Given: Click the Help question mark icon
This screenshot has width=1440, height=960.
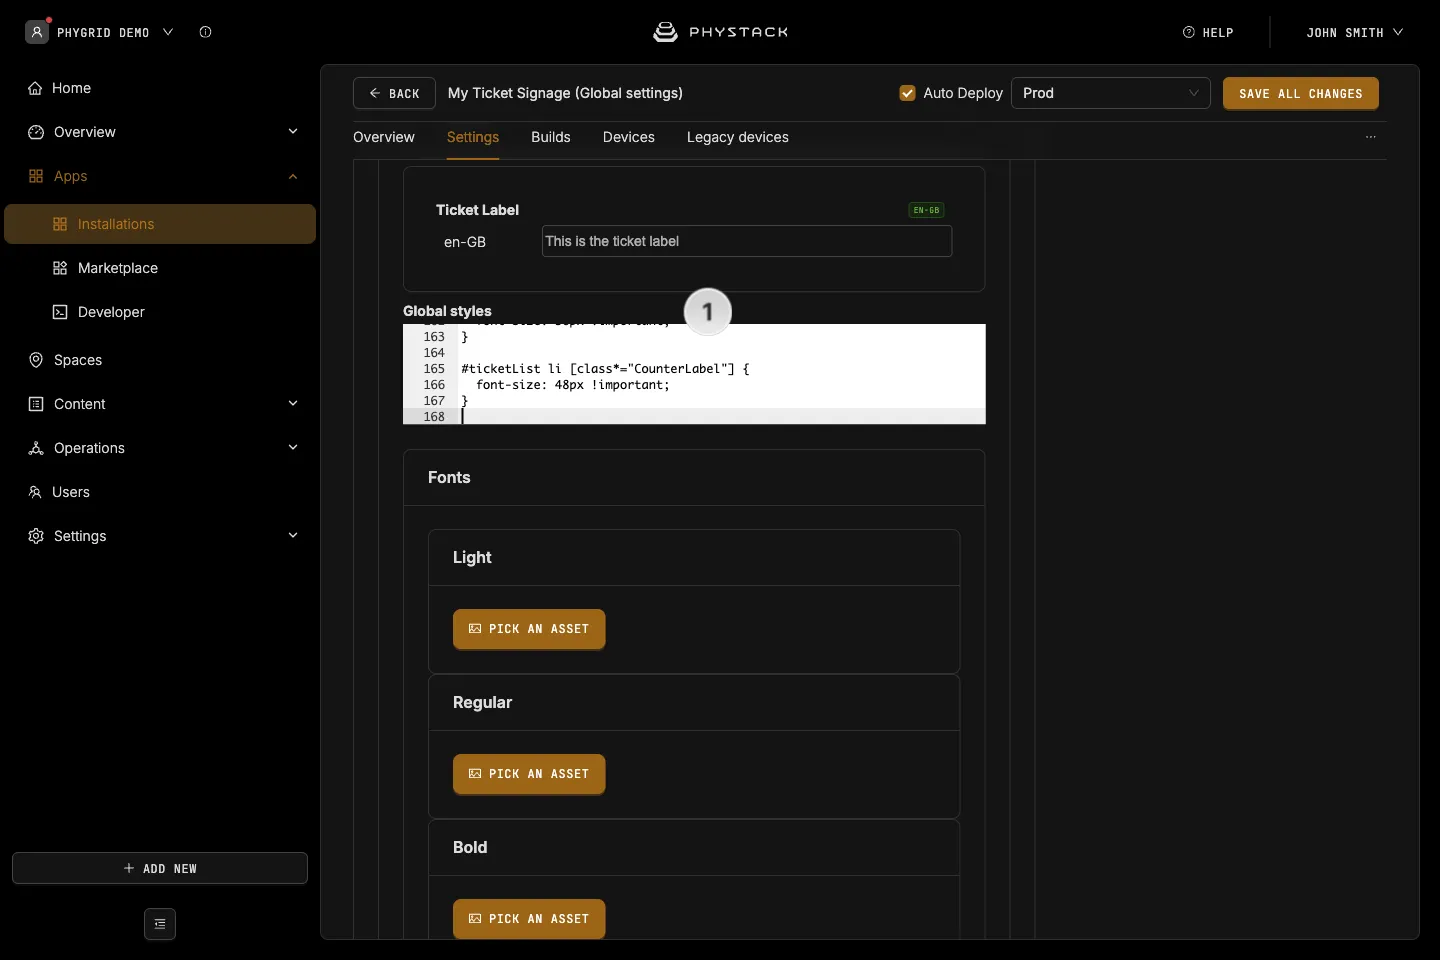Looking at the screenshot, I should tap(1189, 32).
